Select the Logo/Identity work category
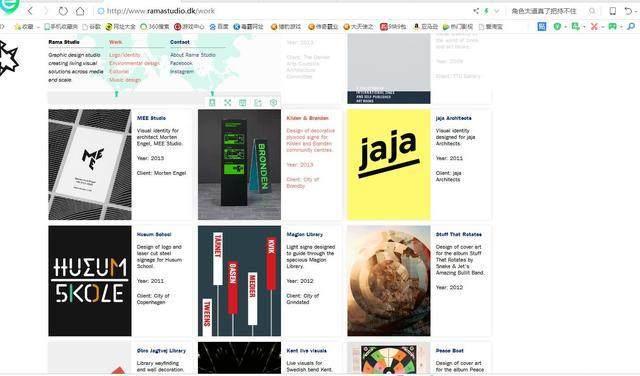Viewport: 640px width, 376px height. coord(124,55)
